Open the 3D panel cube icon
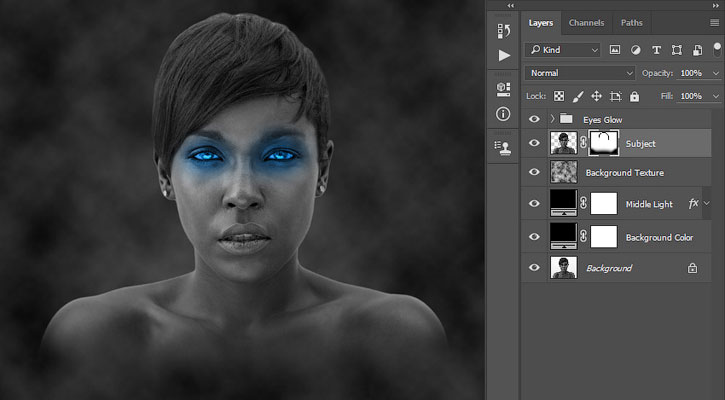 tap(504, 89)
